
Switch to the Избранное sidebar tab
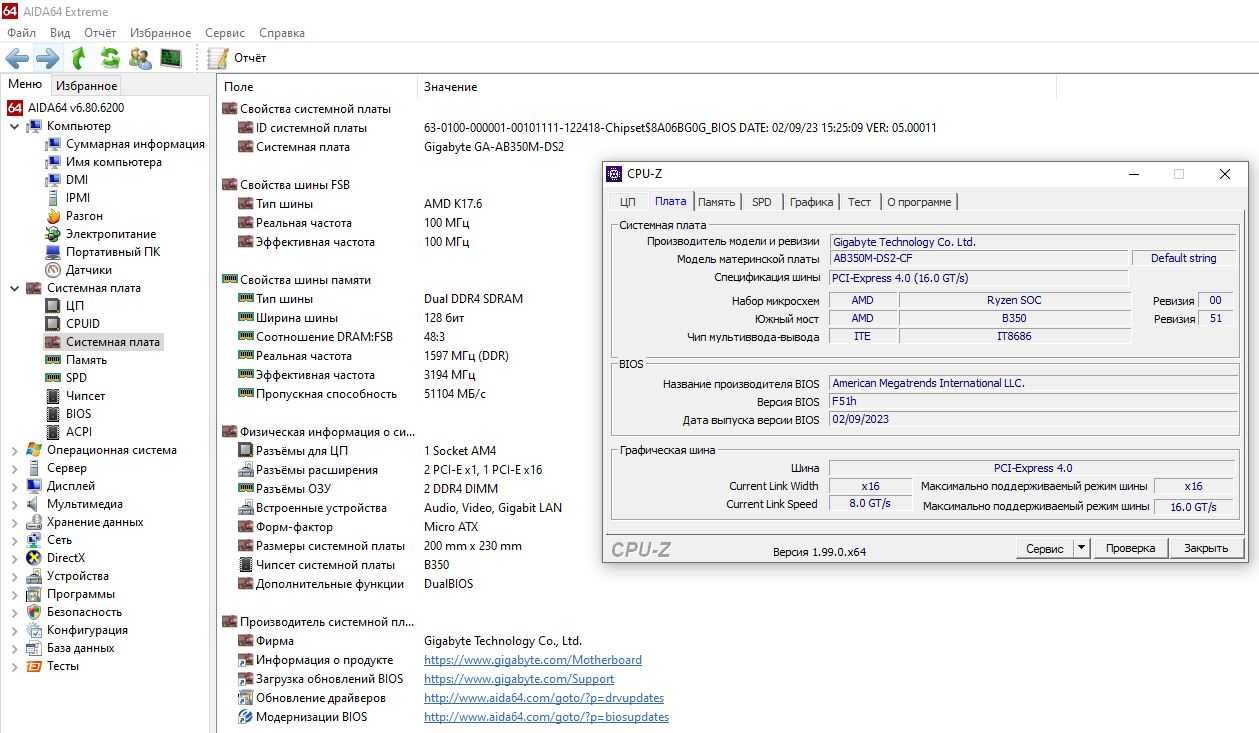click(86, 86)
